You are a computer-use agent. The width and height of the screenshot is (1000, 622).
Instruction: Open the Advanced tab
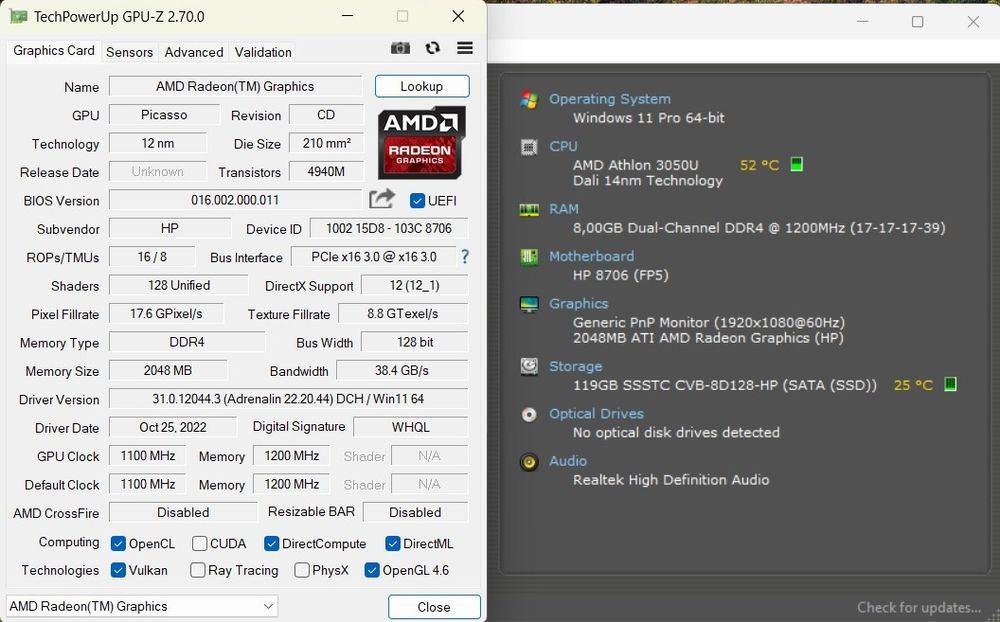coord(194,52)
